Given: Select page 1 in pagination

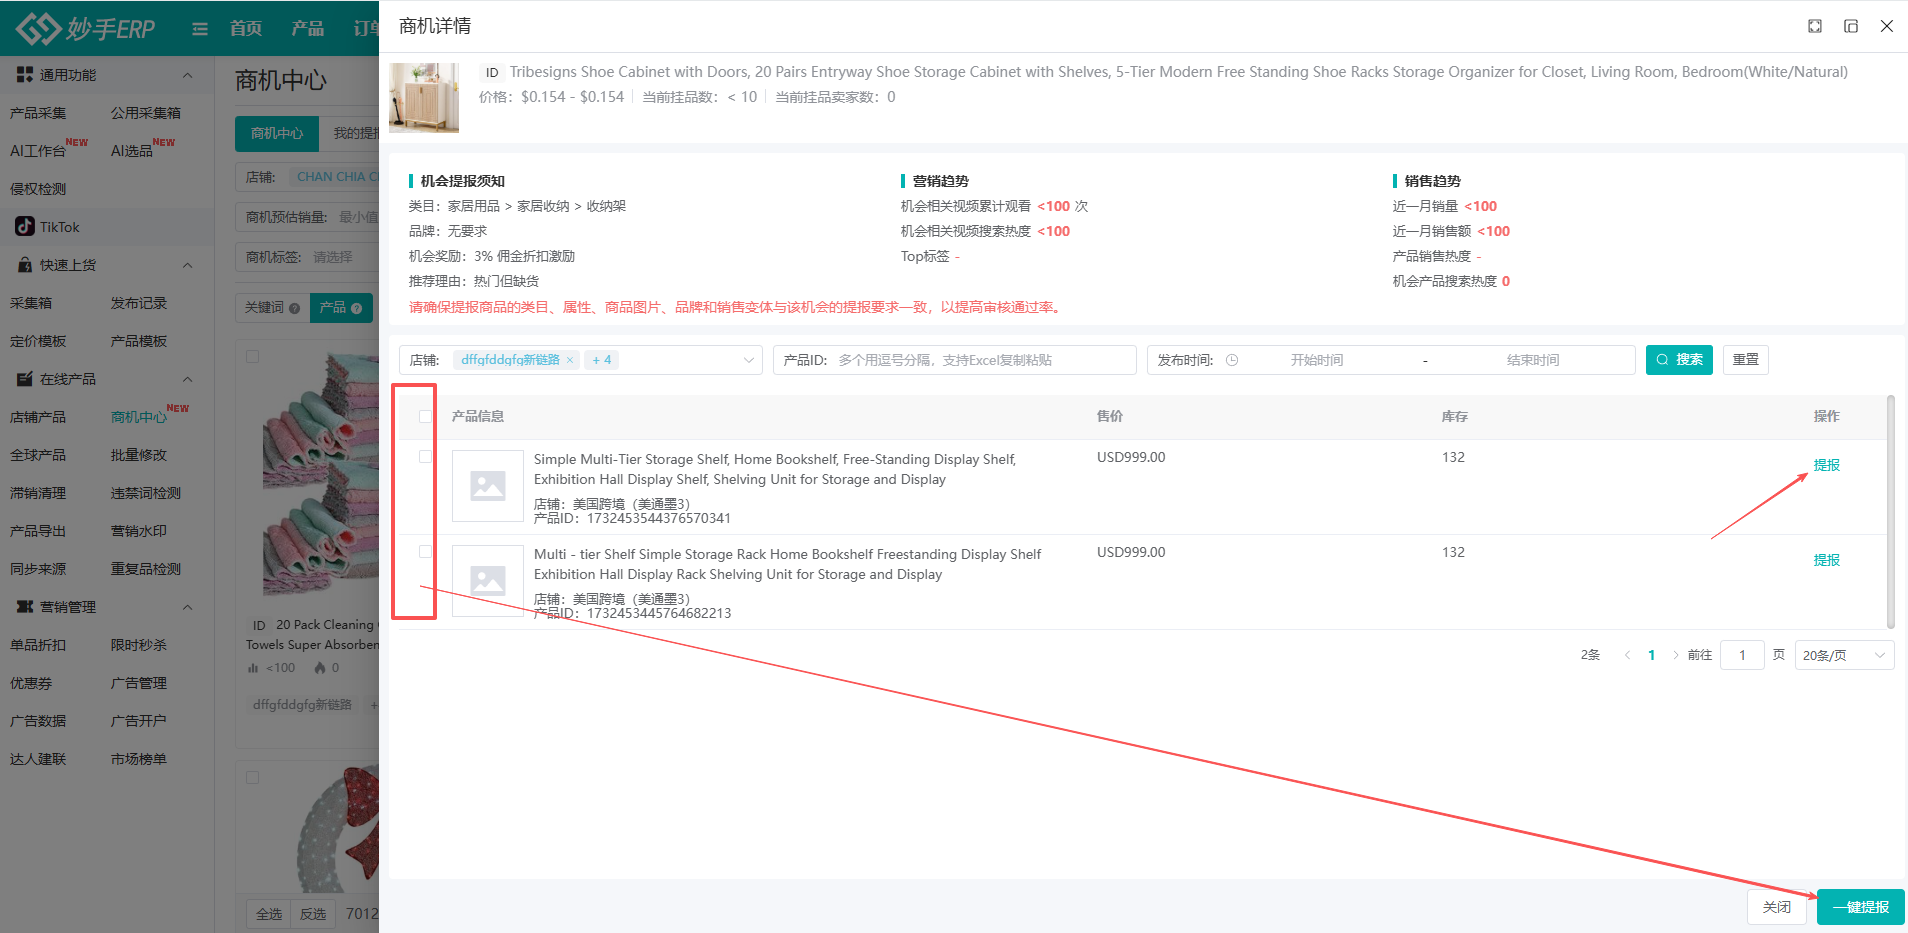Looking at the screenshot, I should click(x=1651, y=655).
